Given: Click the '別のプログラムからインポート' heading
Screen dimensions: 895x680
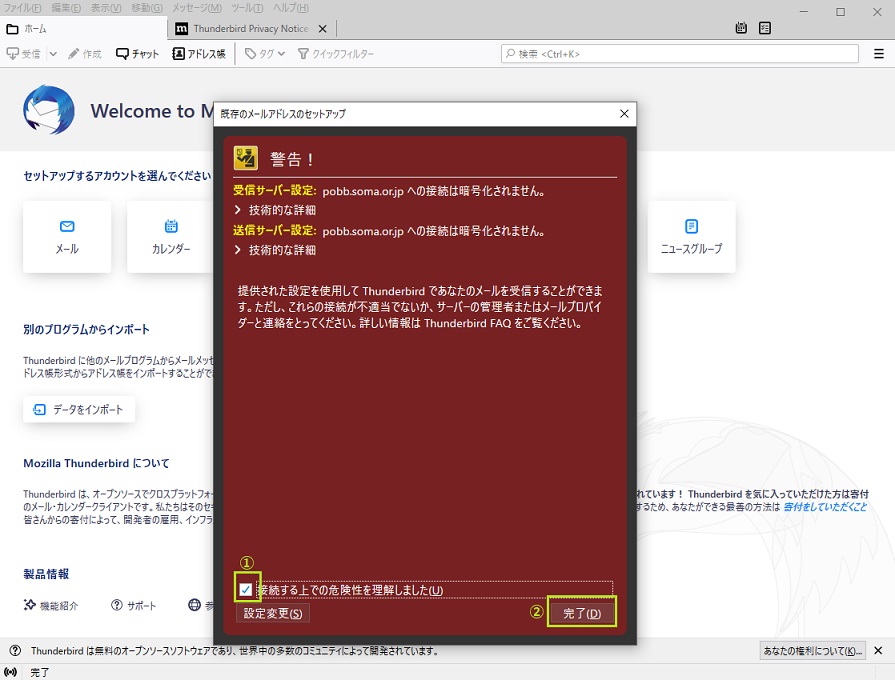Looking at the screenshot, I should (86, 329).
